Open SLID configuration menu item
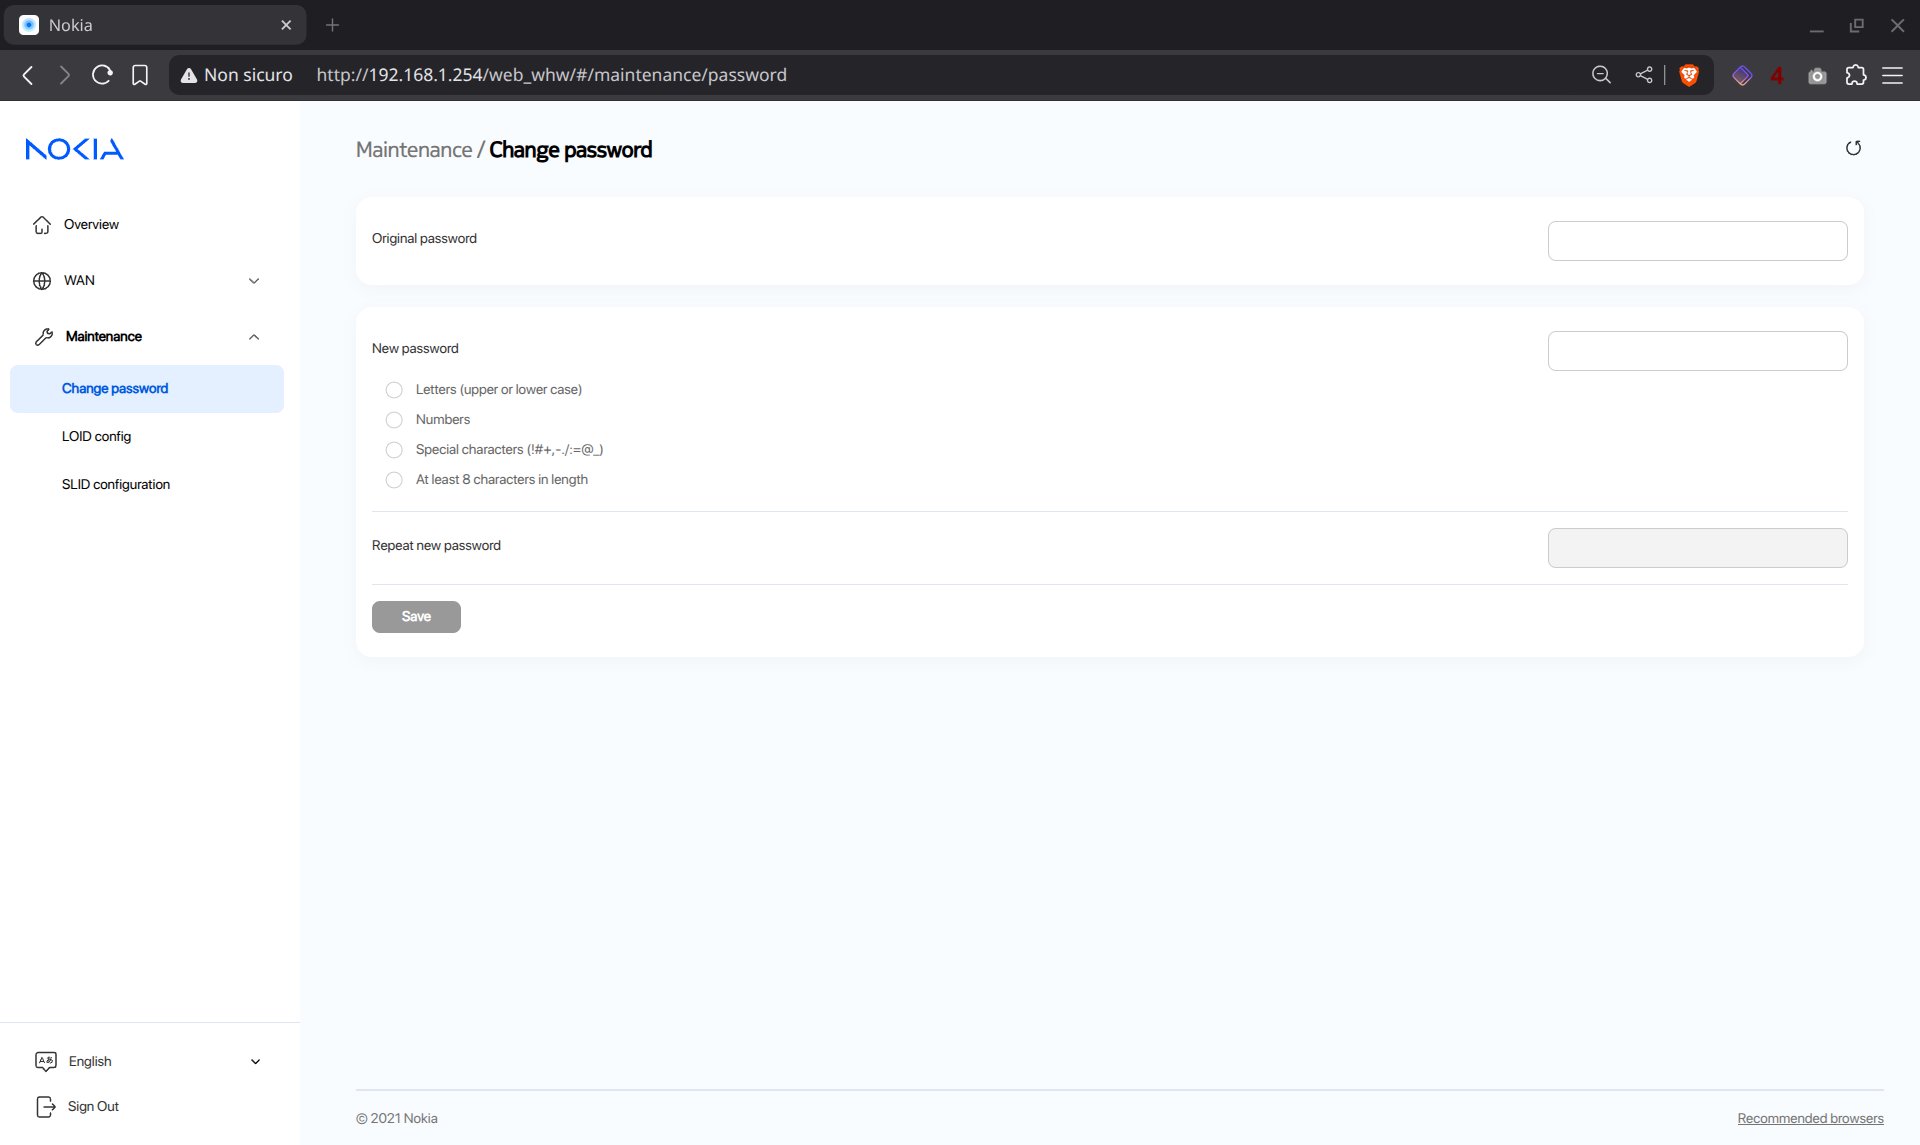The image size is (1920, 1145). pos(116,484)
